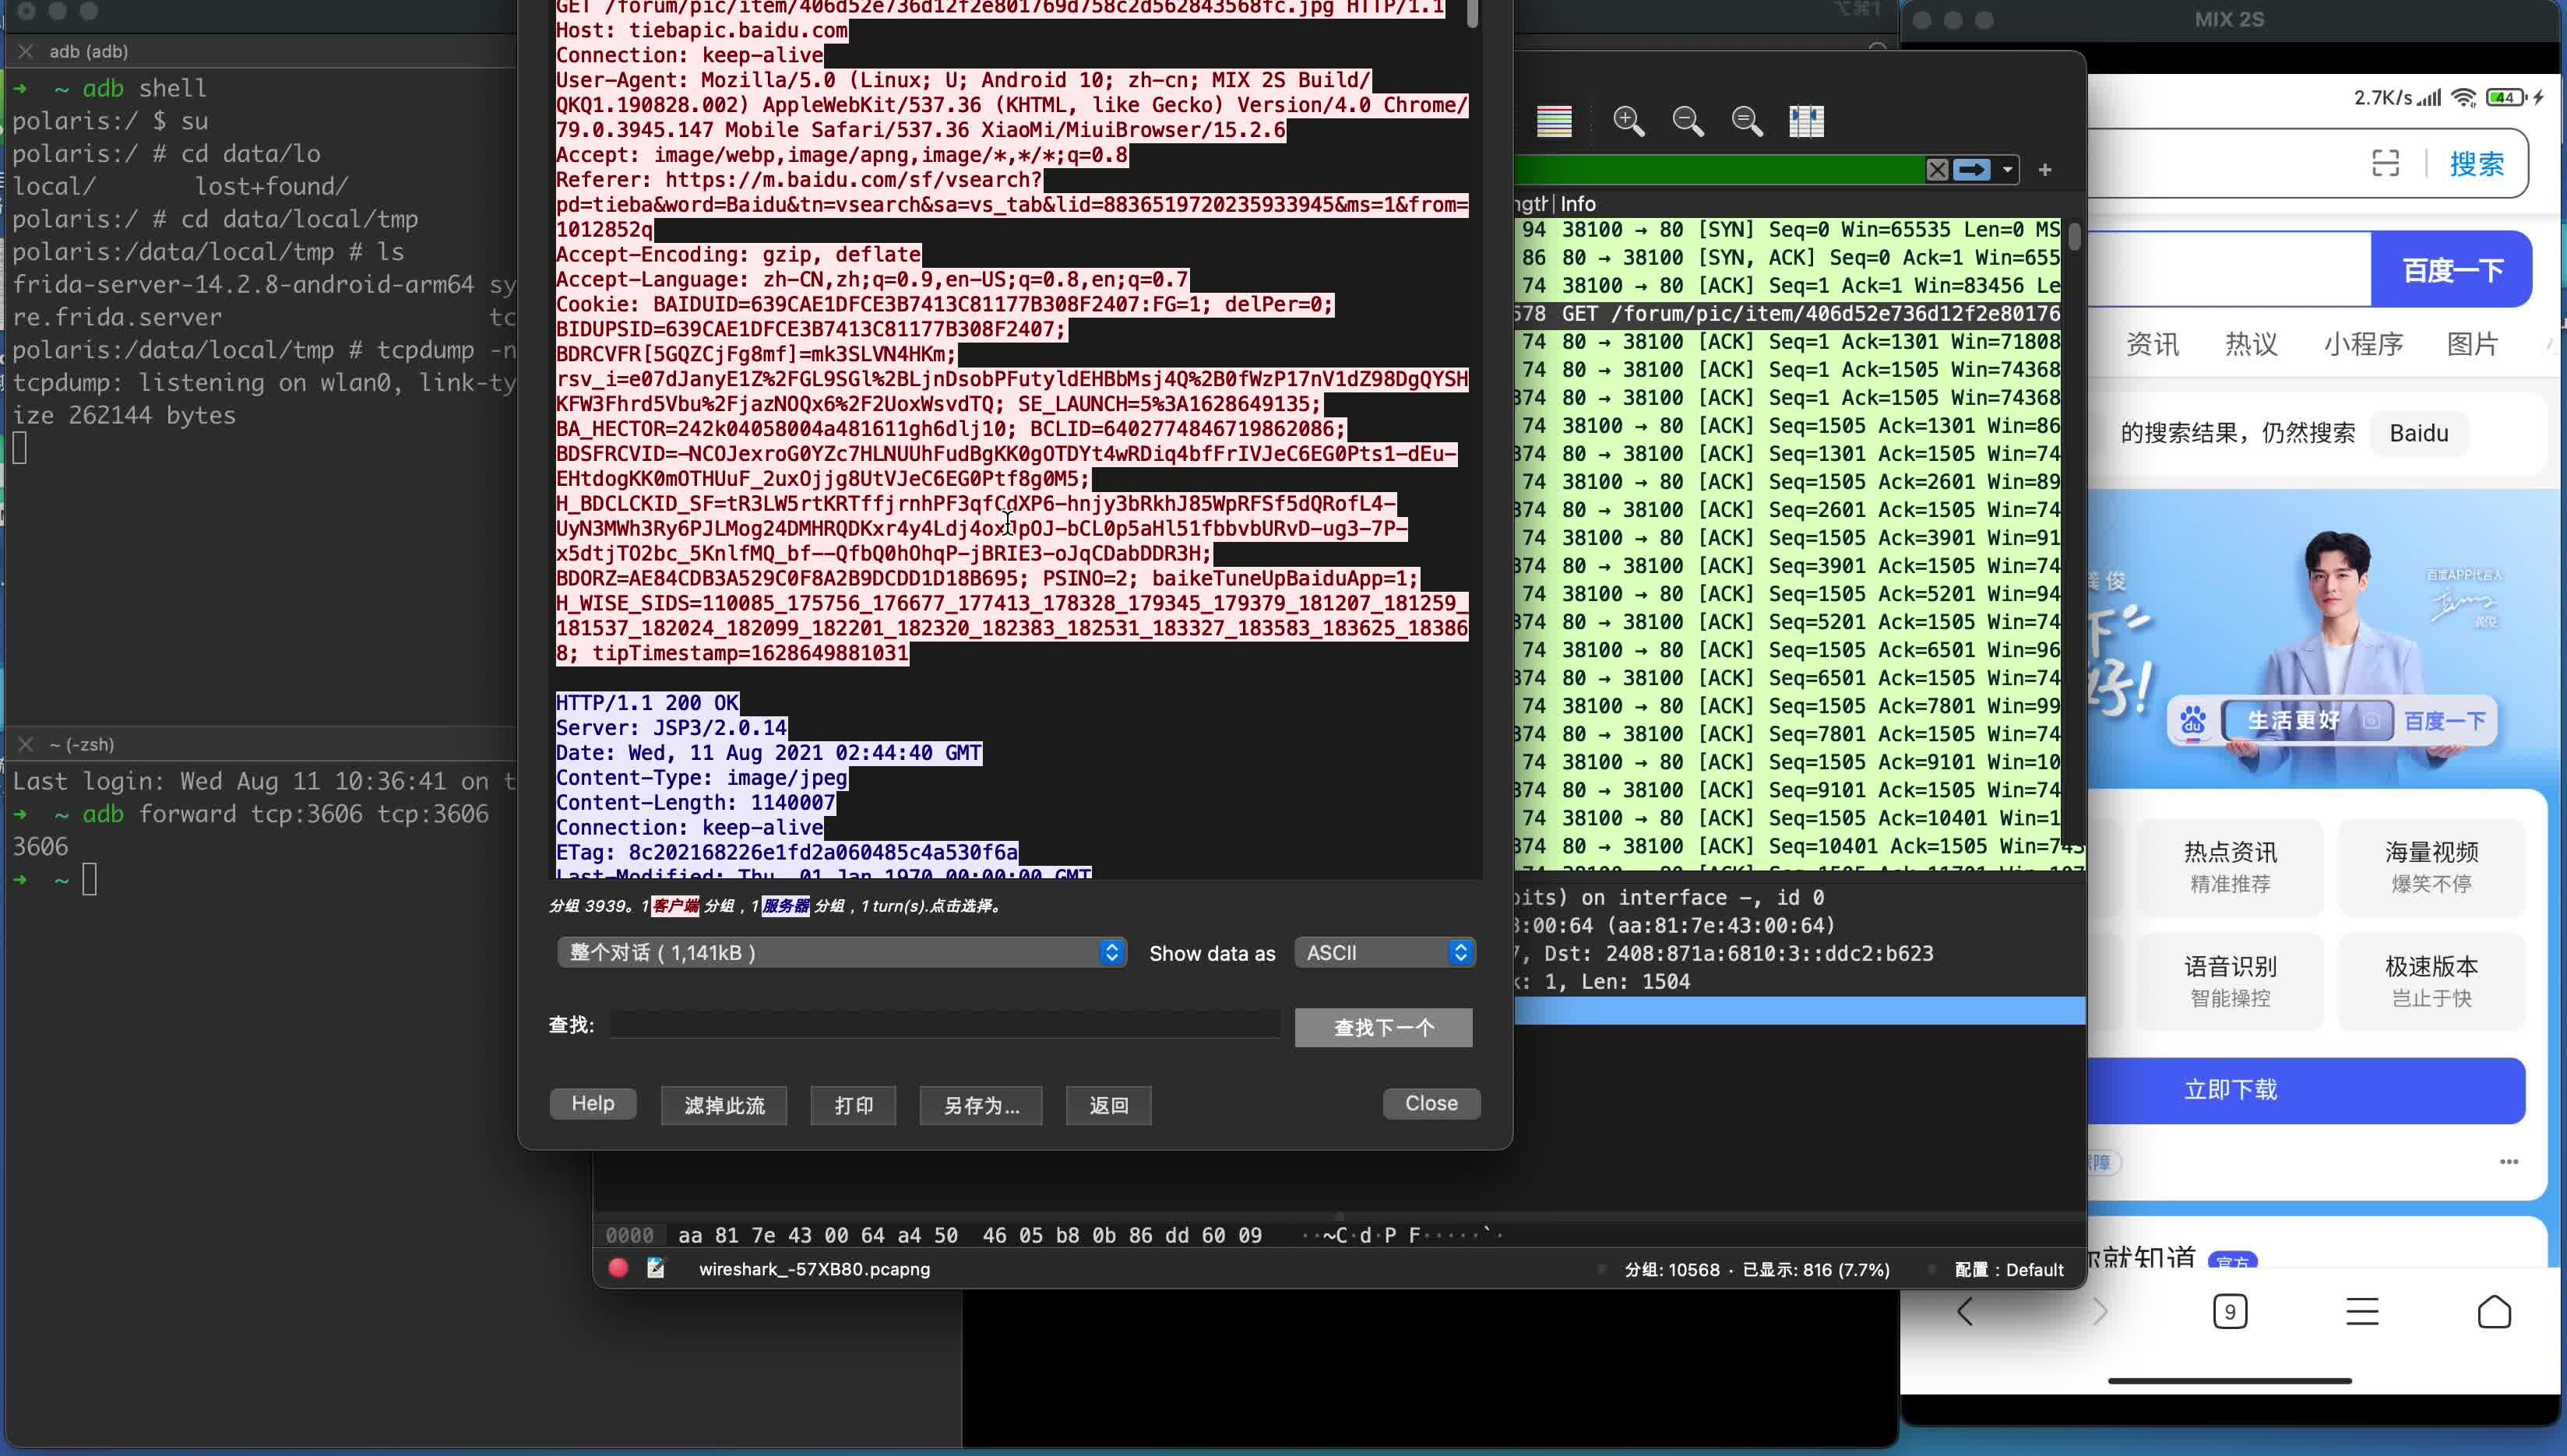2567x1456 pixels.
Task: Click the adb forward tcp:3606 command line
Action: pyautogui.click(x=285, y=814)
